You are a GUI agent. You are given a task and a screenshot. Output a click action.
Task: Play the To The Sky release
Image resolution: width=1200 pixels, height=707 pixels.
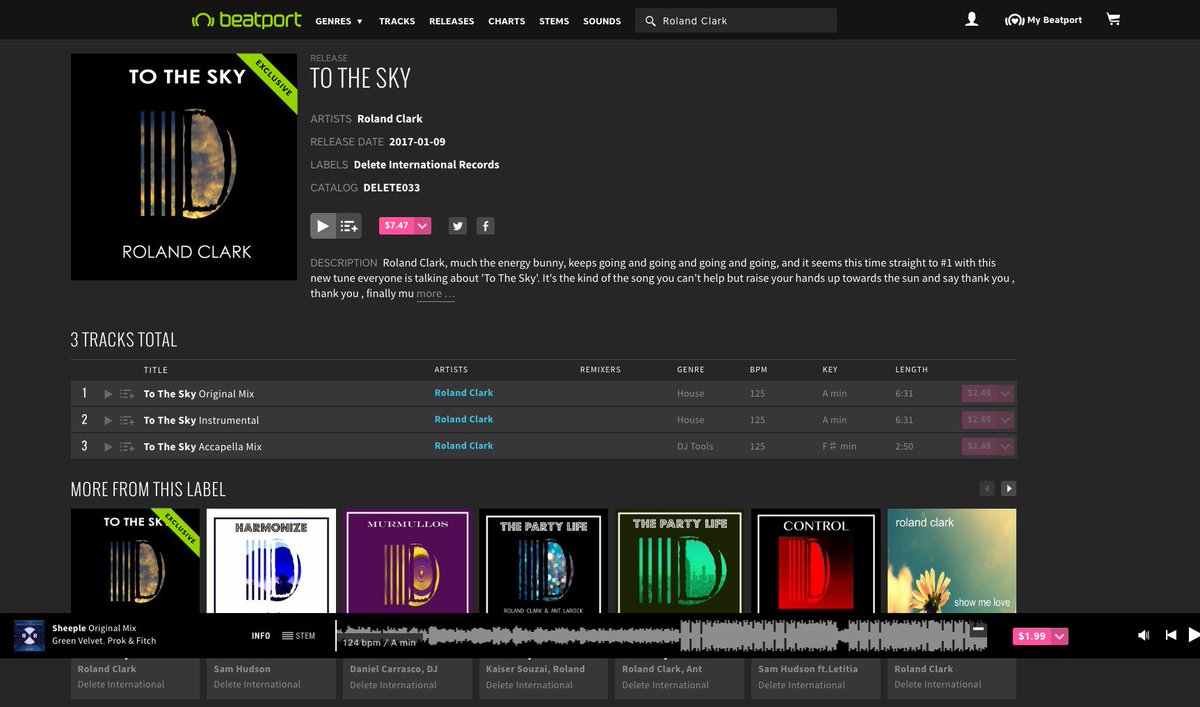[x=323, y=226]
